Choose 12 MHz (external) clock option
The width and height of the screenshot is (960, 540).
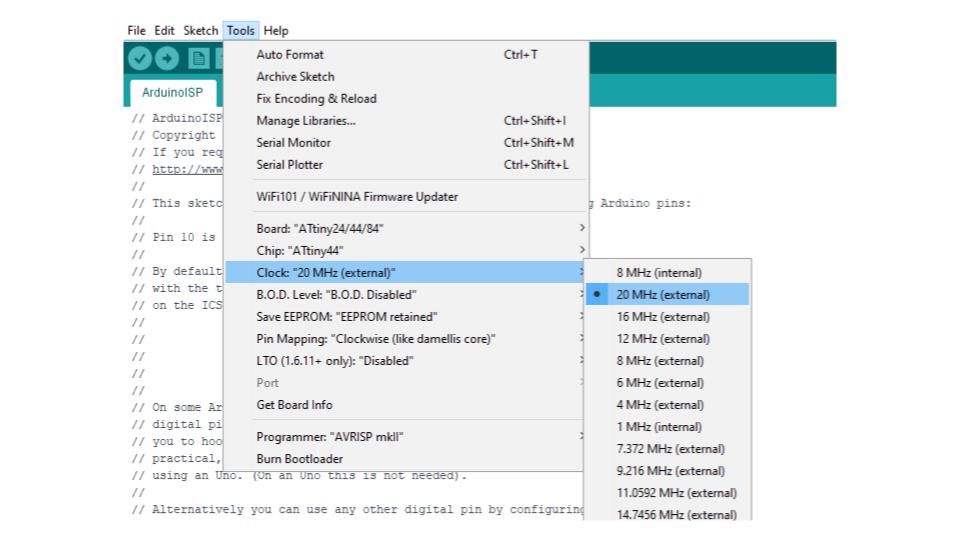click(x=663, y=339)
